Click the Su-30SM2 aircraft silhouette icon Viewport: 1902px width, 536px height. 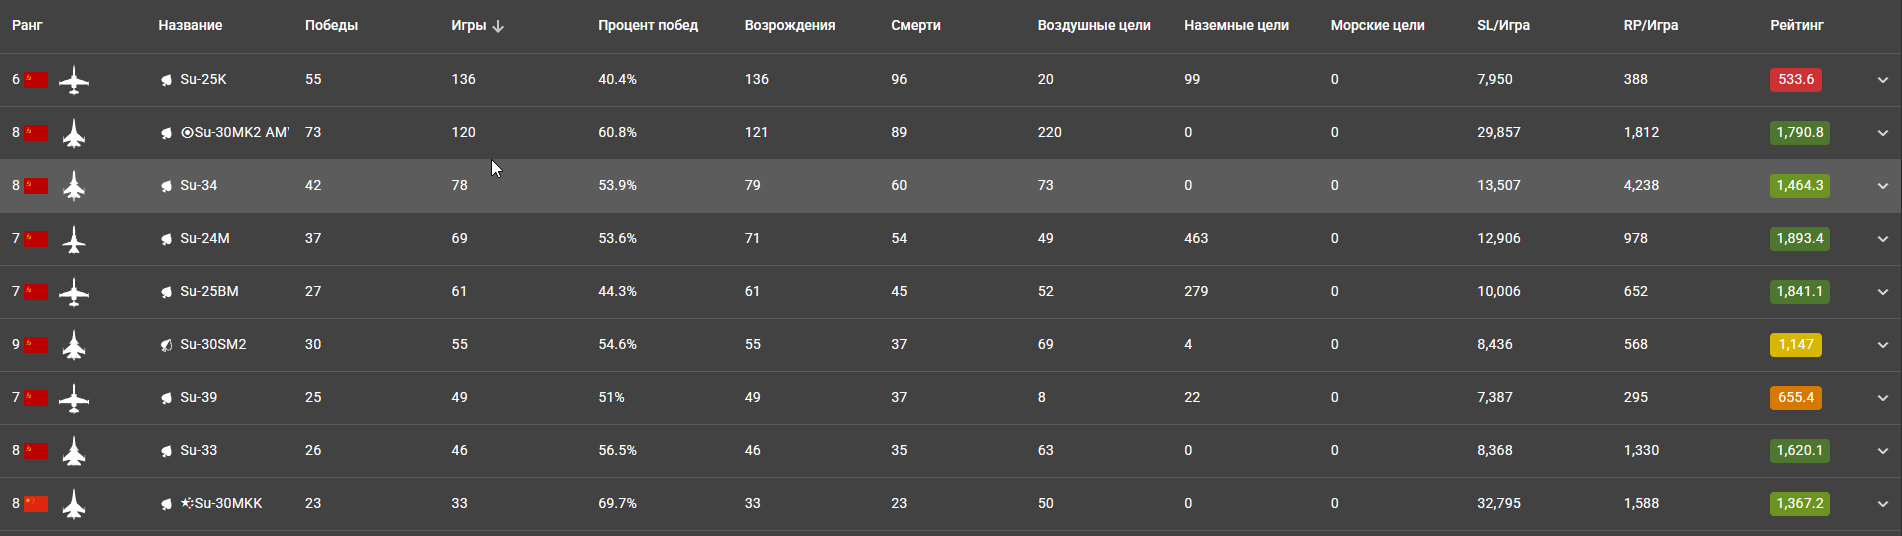coord(74,345)
